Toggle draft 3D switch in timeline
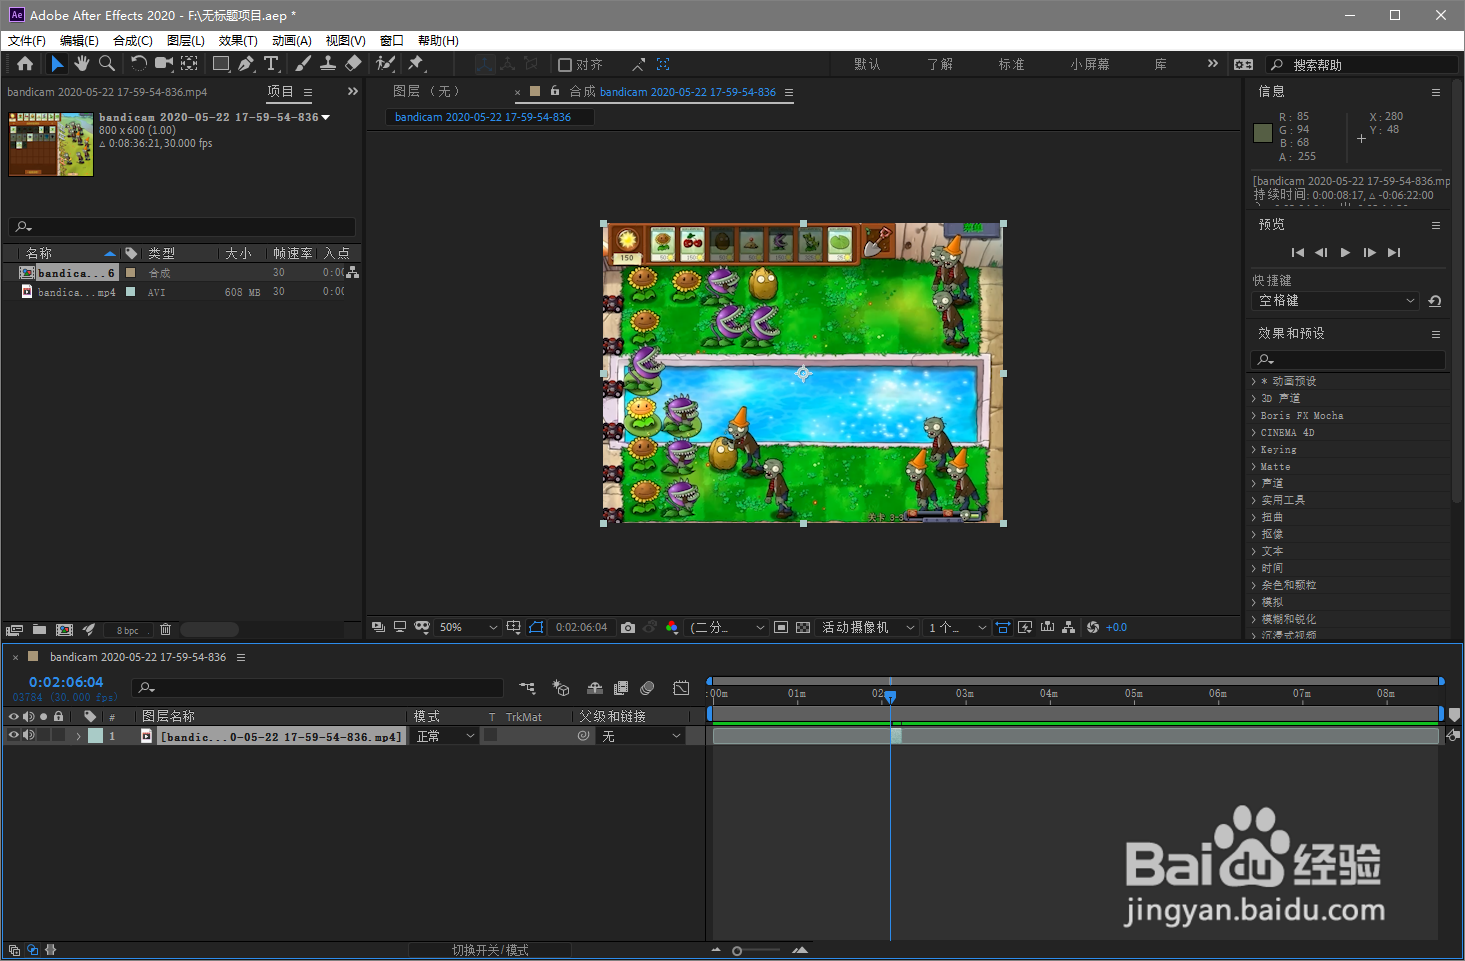Viewport: 1465px width, 961px height. coord(561,688)
